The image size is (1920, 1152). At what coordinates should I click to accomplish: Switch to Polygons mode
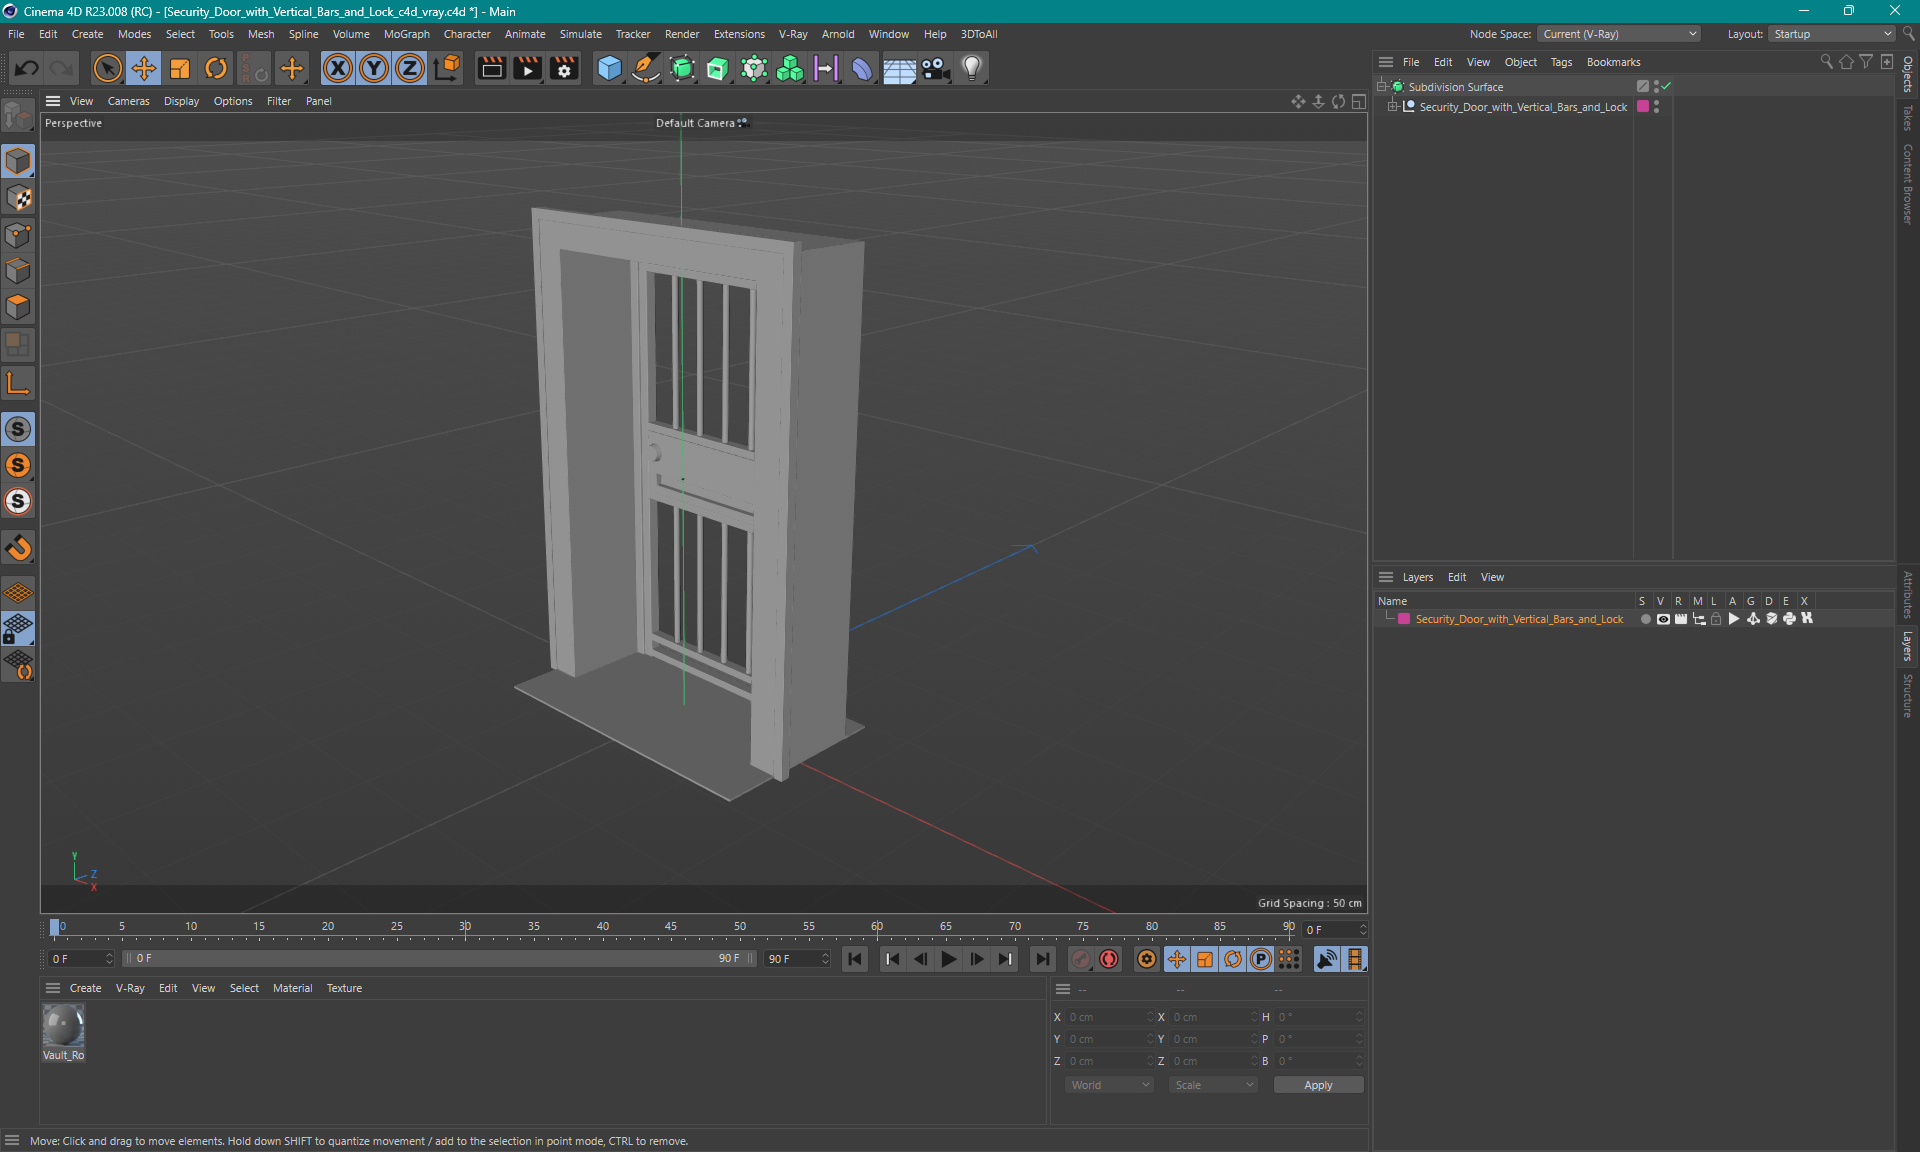coord(18,307)
